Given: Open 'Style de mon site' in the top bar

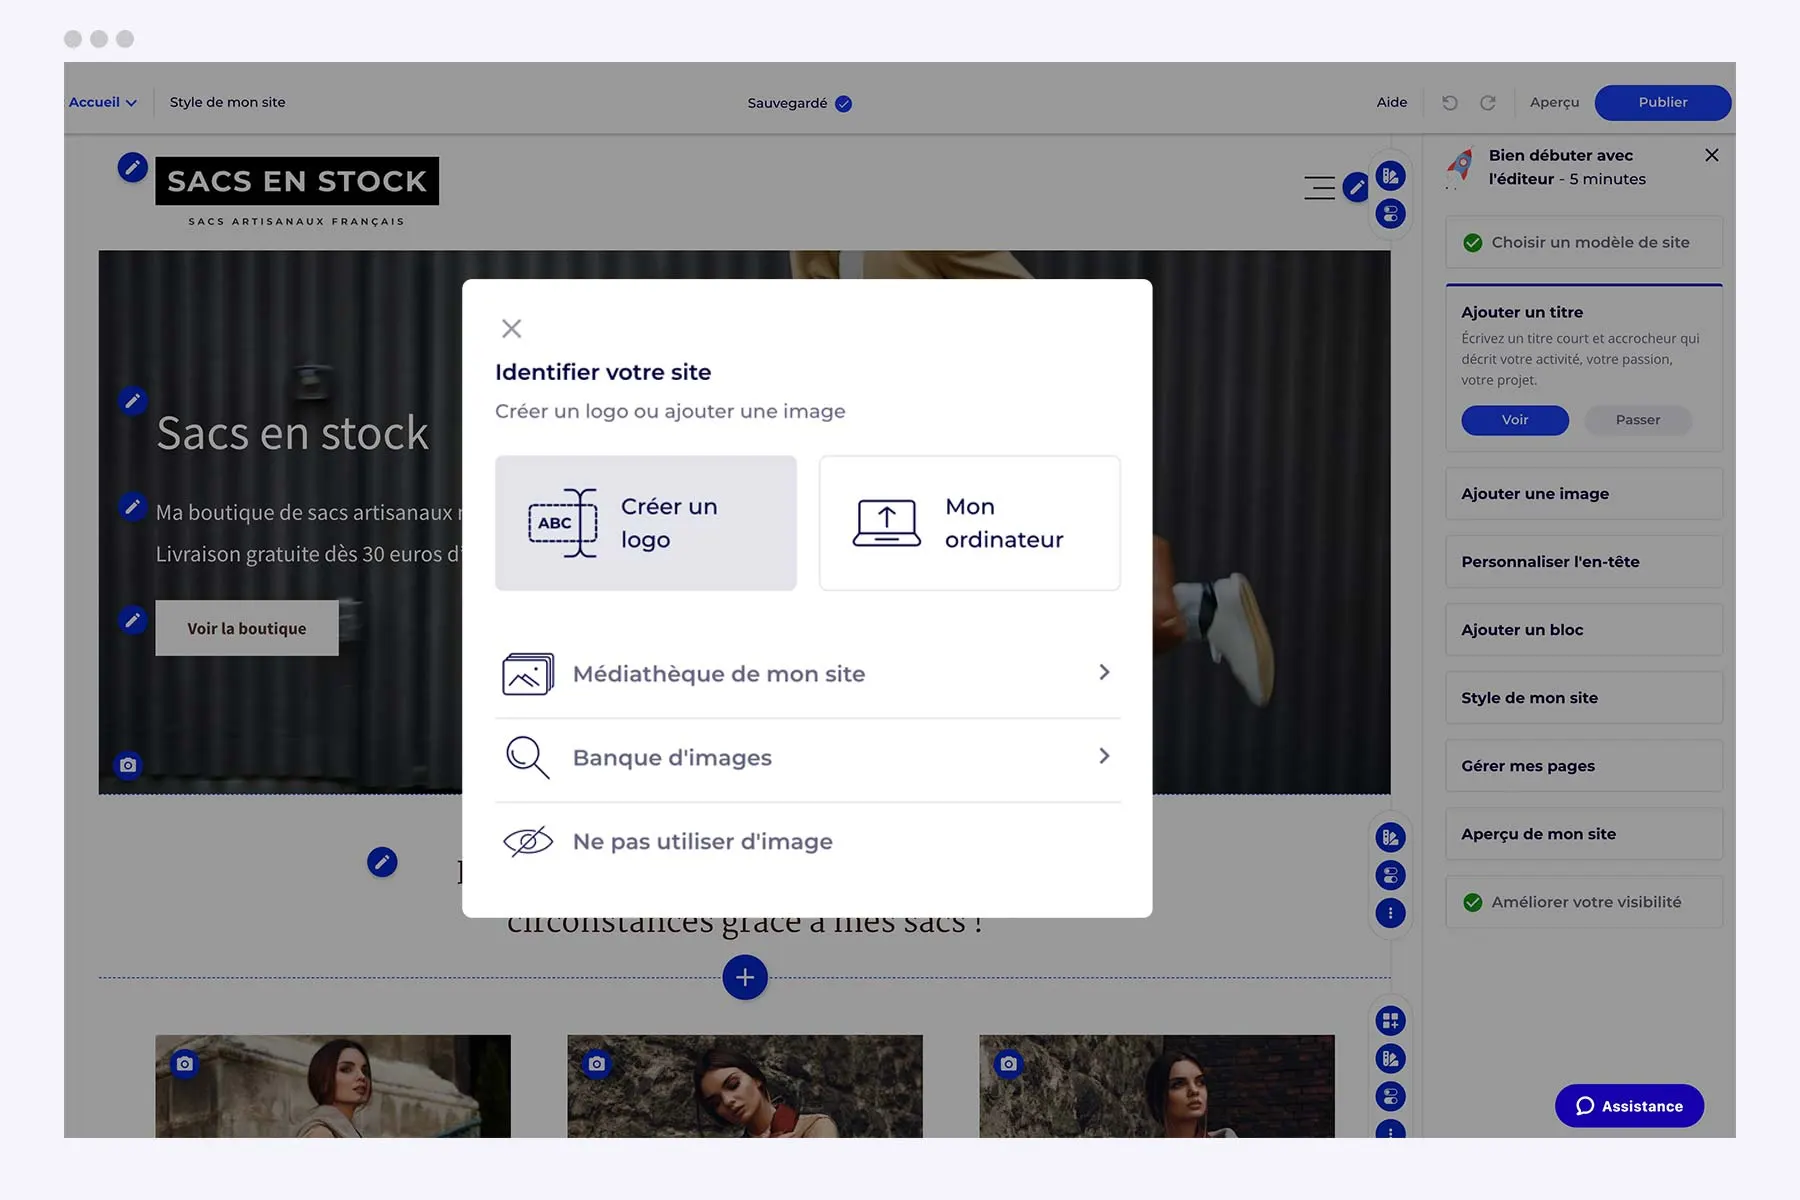Looking at the screenshot, I should click(x=227, y=102).
